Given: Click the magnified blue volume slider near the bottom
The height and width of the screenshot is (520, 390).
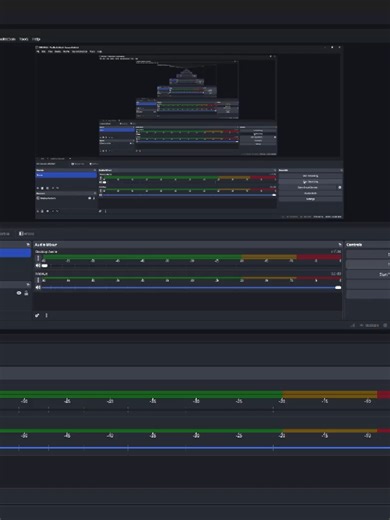Looking at the screenshot, I should [x=195, y=448].
